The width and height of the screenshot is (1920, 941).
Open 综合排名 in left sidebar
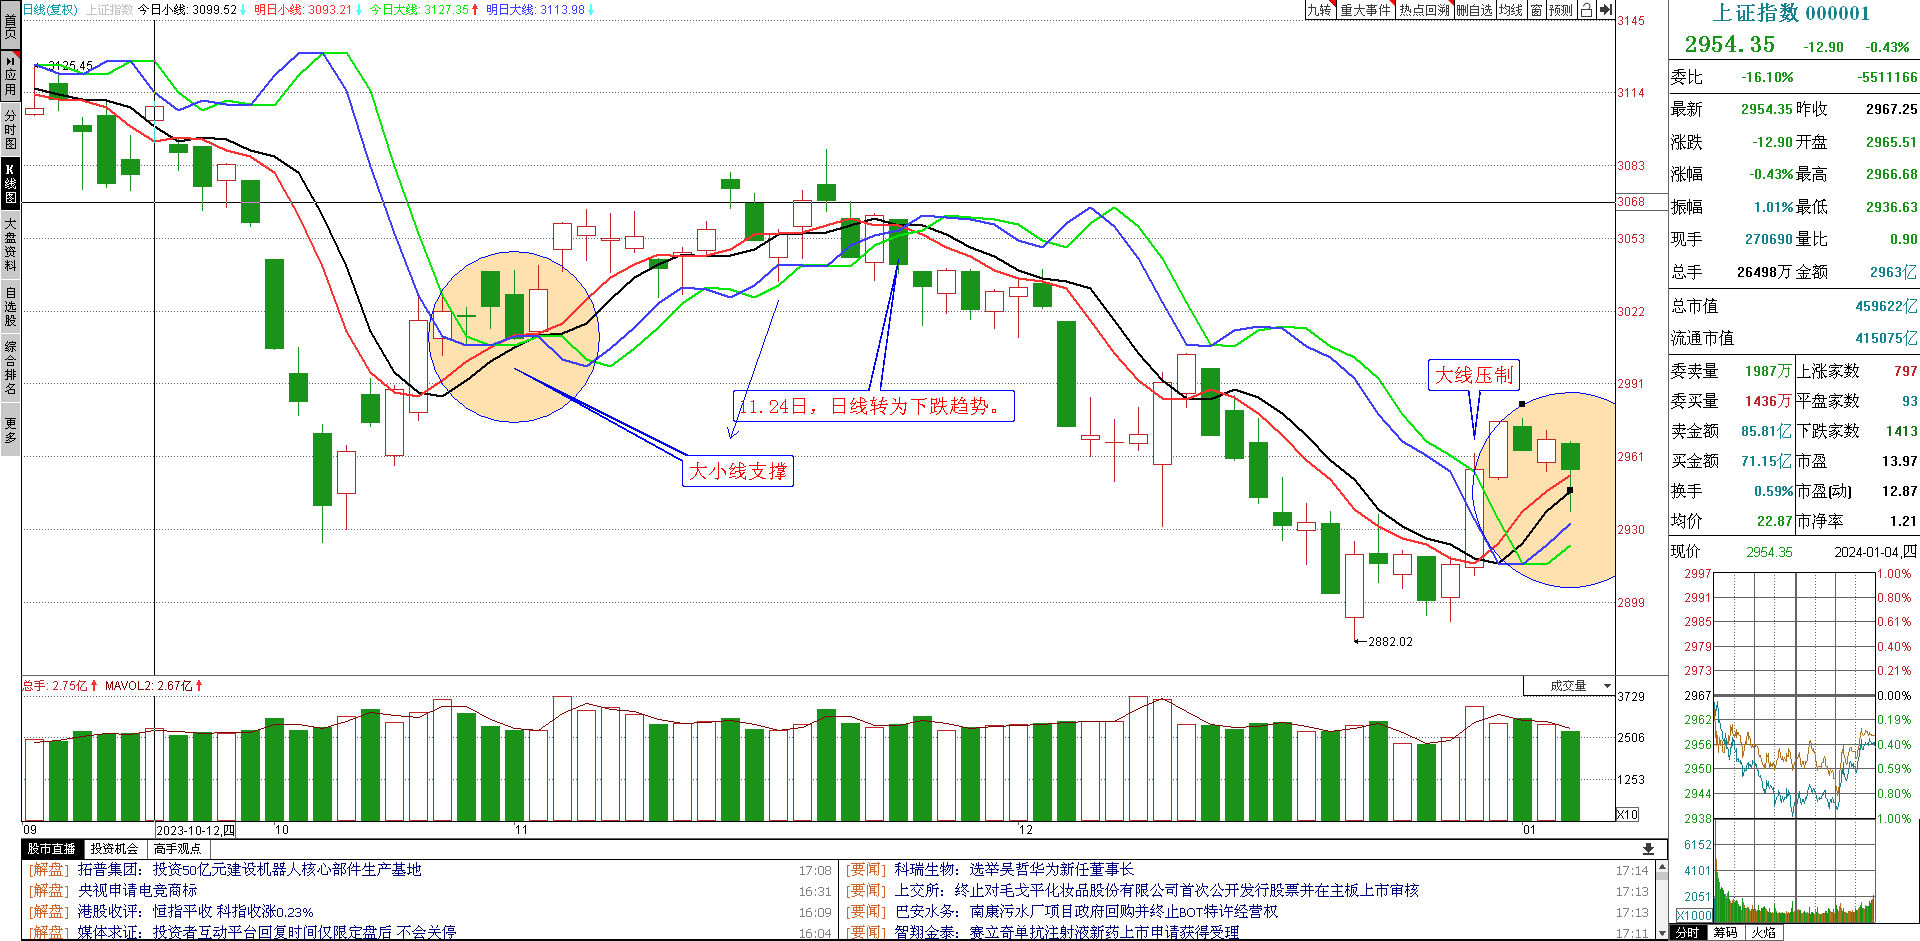(10, 368)
